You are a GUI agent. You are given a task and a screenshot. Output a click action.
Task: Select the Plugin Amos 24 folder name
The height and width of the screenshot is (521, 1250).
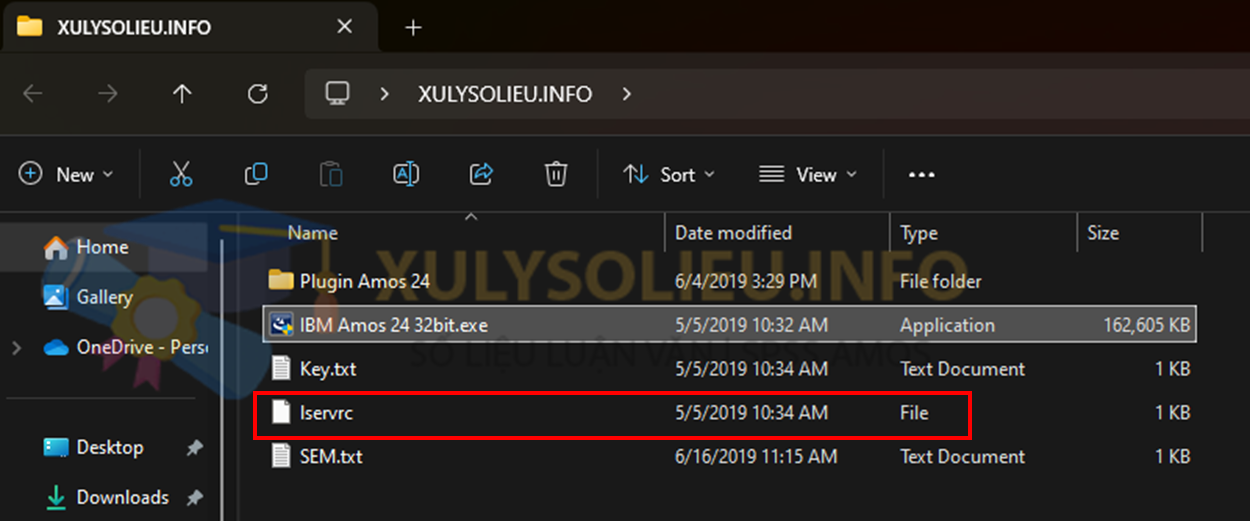pyautogui.click(x=365, y=281)
